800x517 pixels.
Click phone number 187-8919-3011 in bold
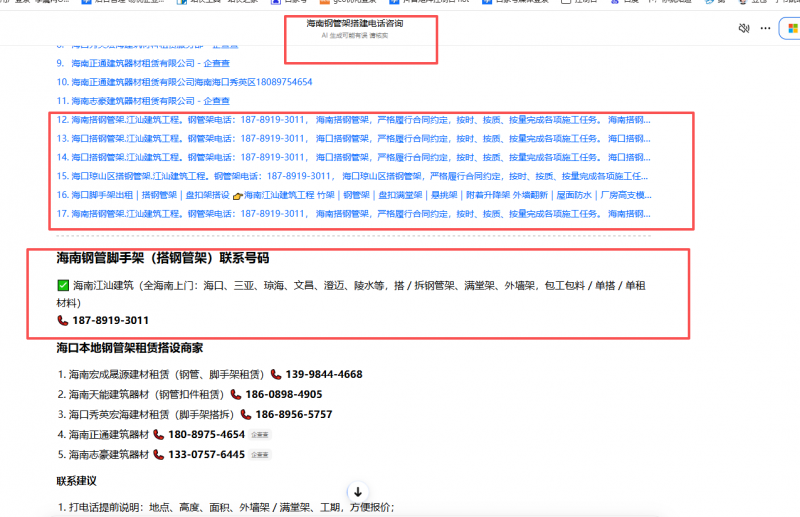111,321
